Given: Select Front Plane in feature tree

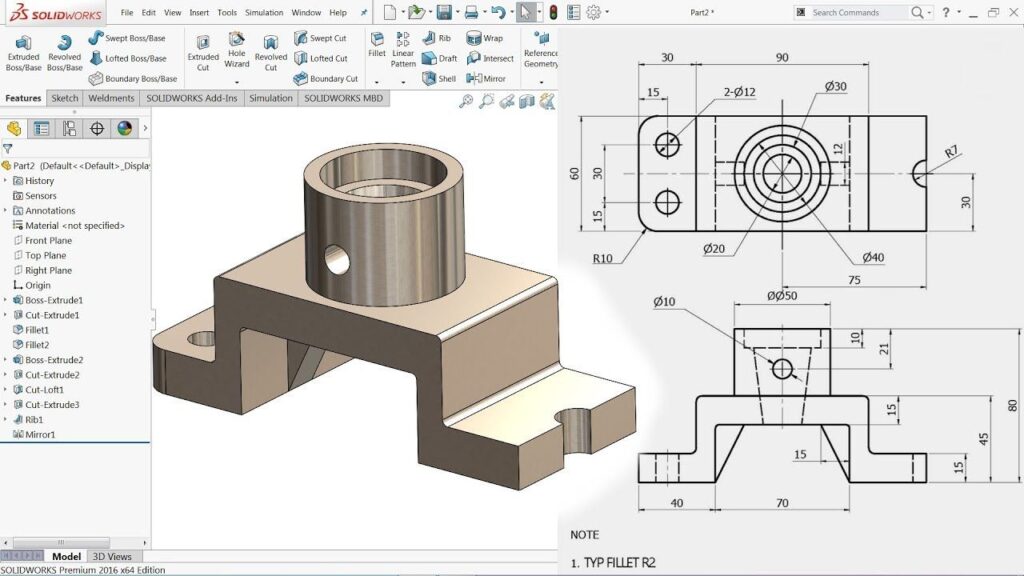Looking at the screenshot, I should [x=48, y=240].
